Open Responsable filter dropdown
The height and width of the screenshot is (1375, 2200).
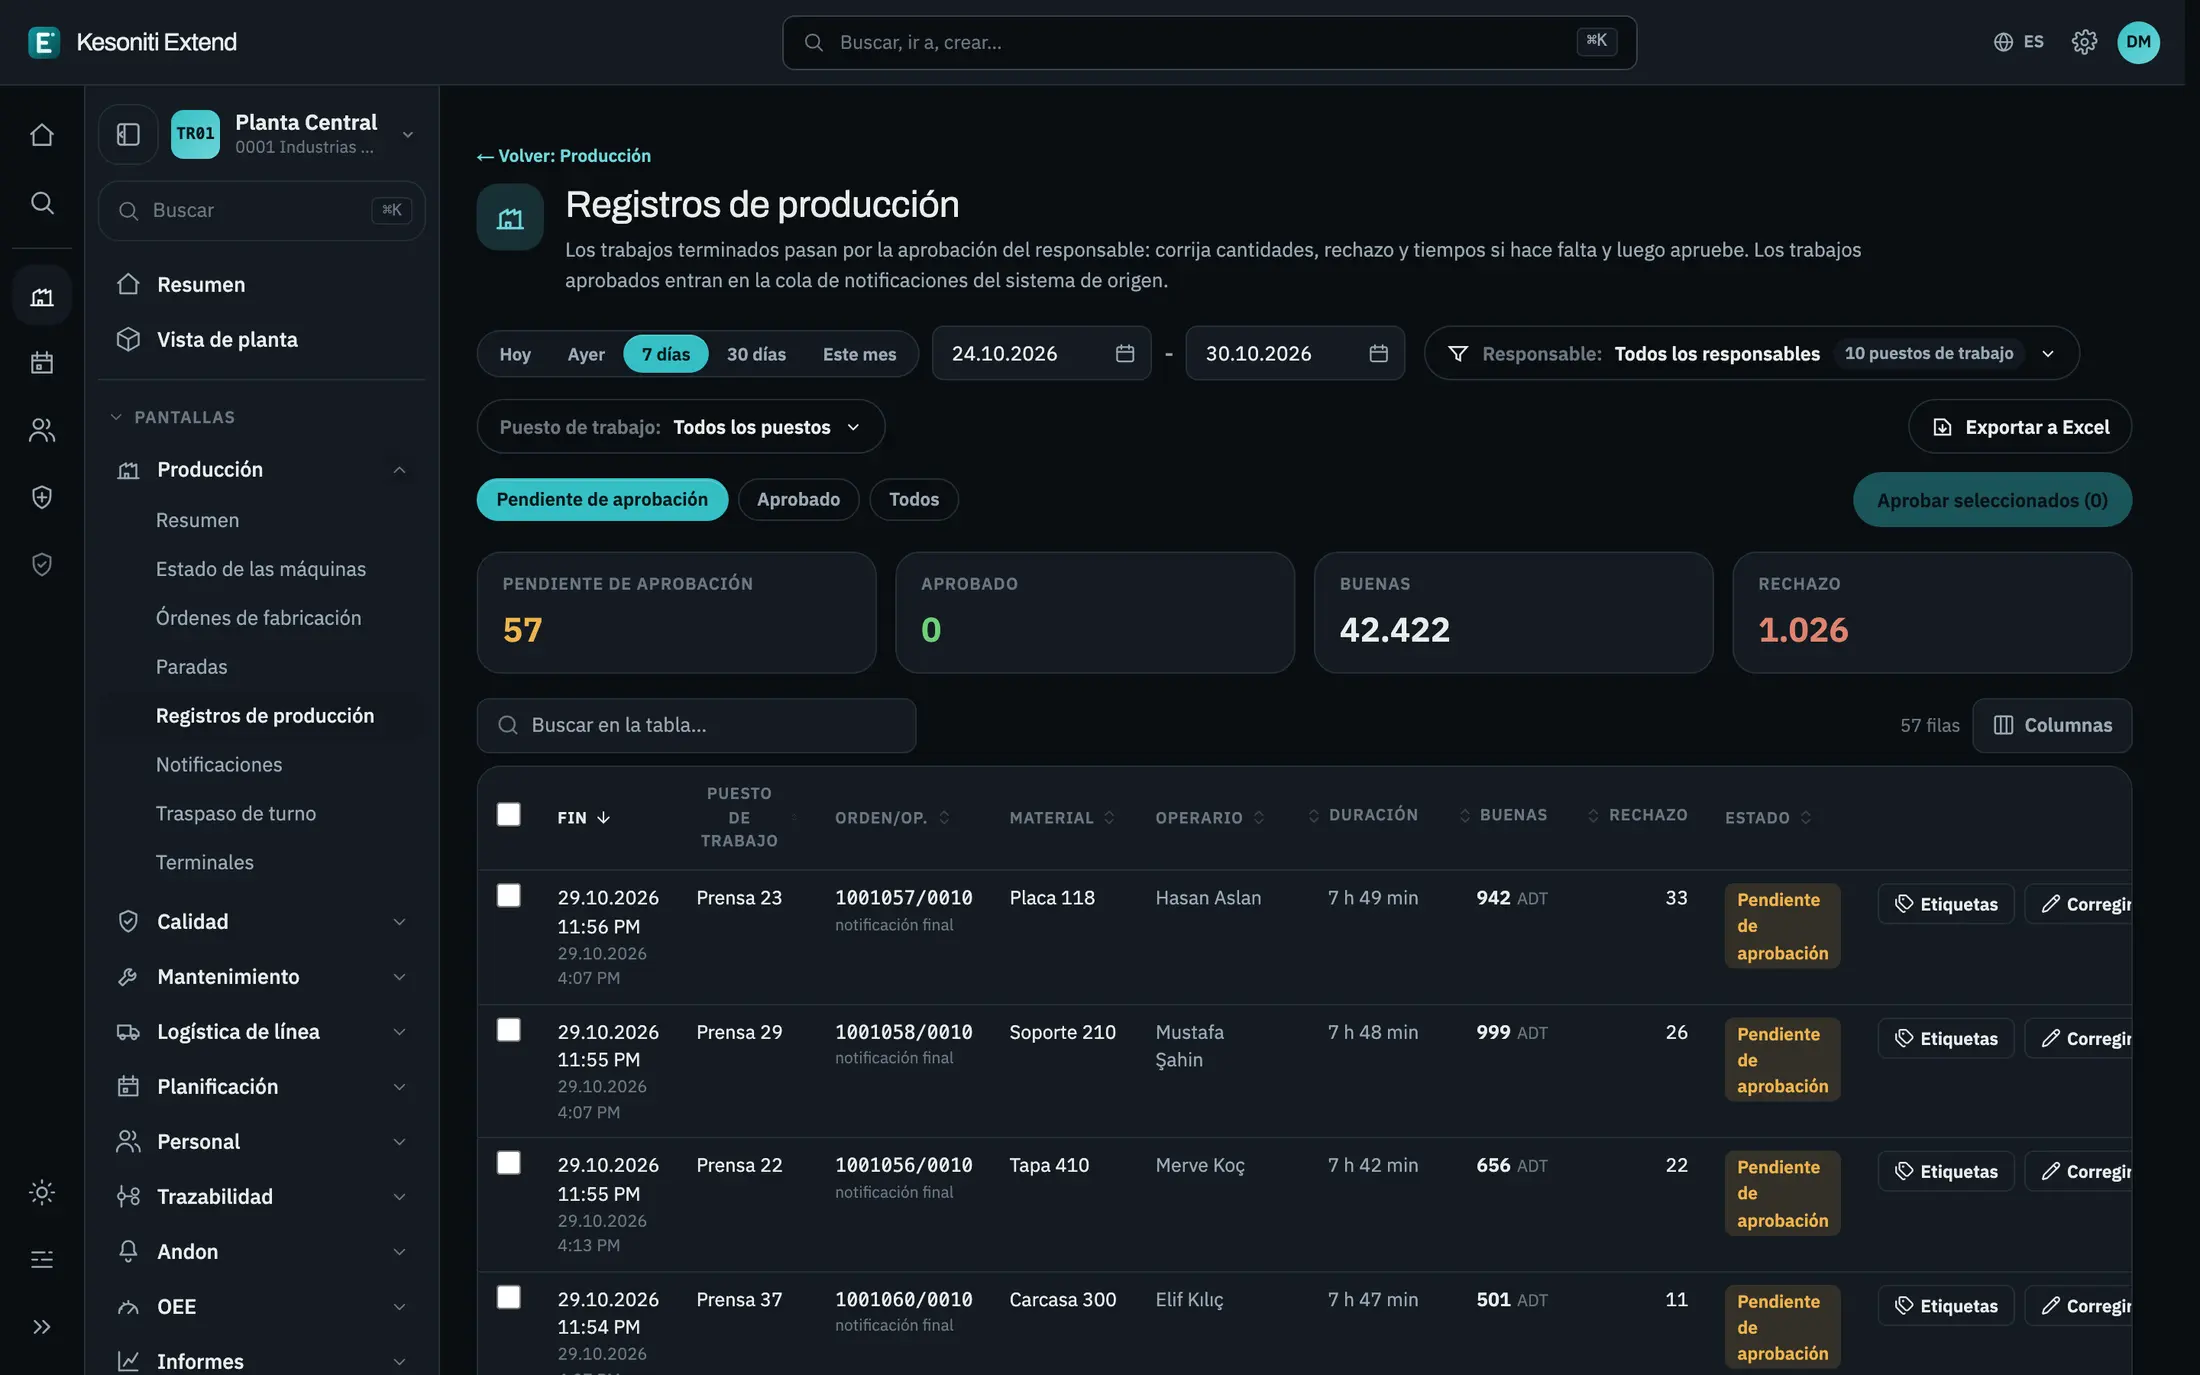(x=1751, y=353)
